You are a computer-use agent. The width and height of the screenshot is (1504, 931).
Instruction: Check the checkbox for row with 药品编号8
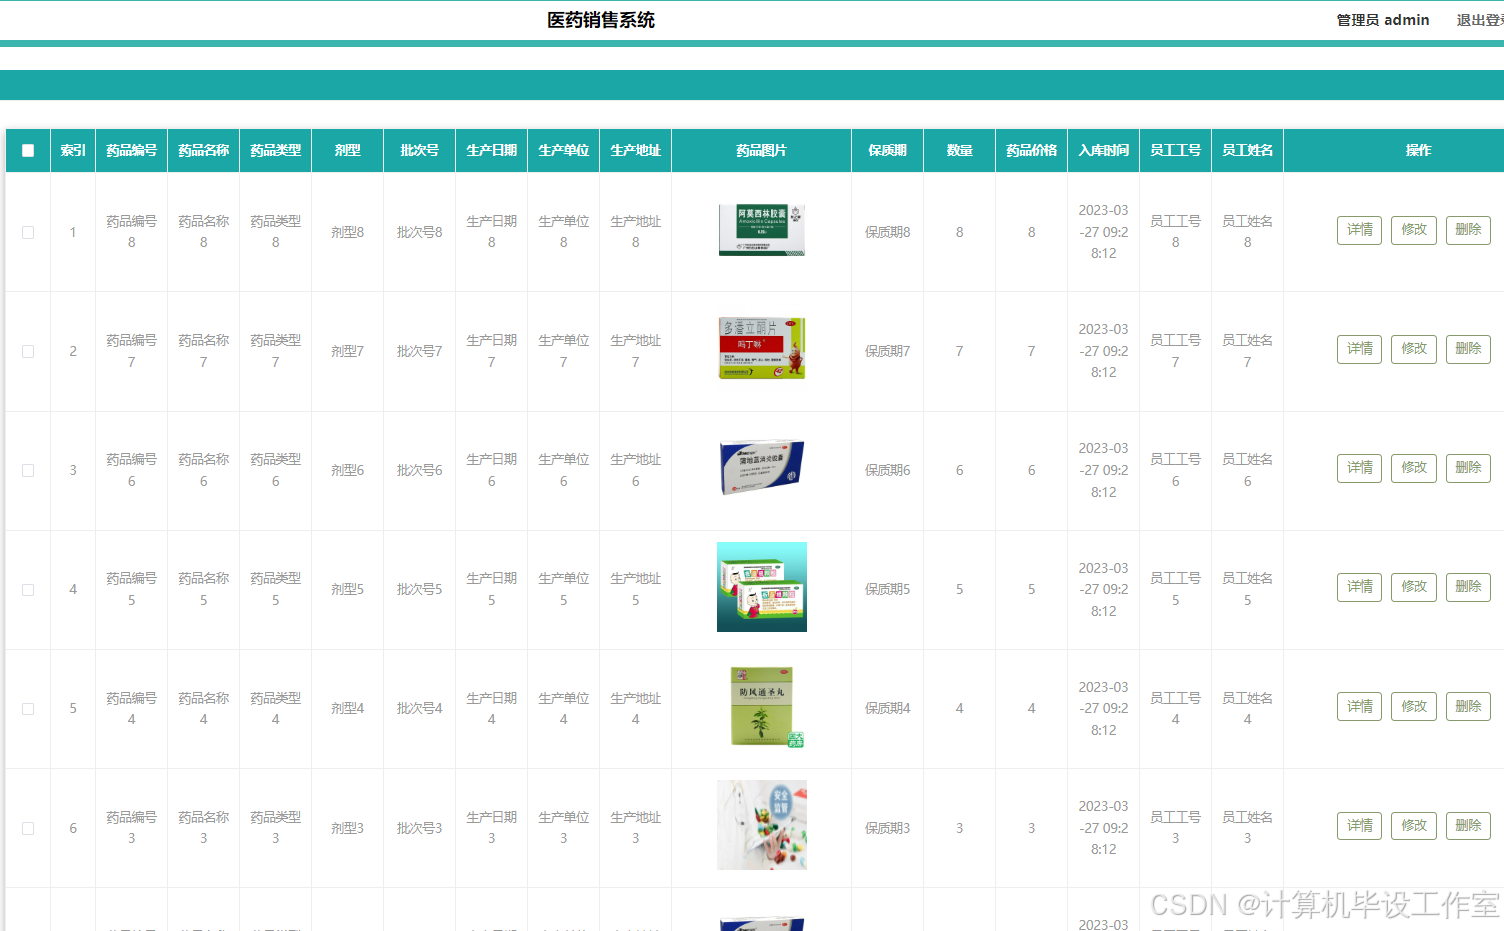click(28, 232)
